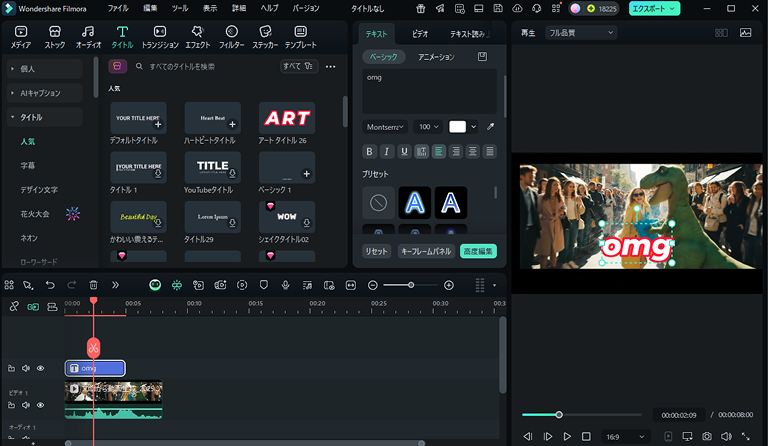This screenshot has width=768, height=446.
Task: Open preview volume speaker icon
Action: coord(726,436)
